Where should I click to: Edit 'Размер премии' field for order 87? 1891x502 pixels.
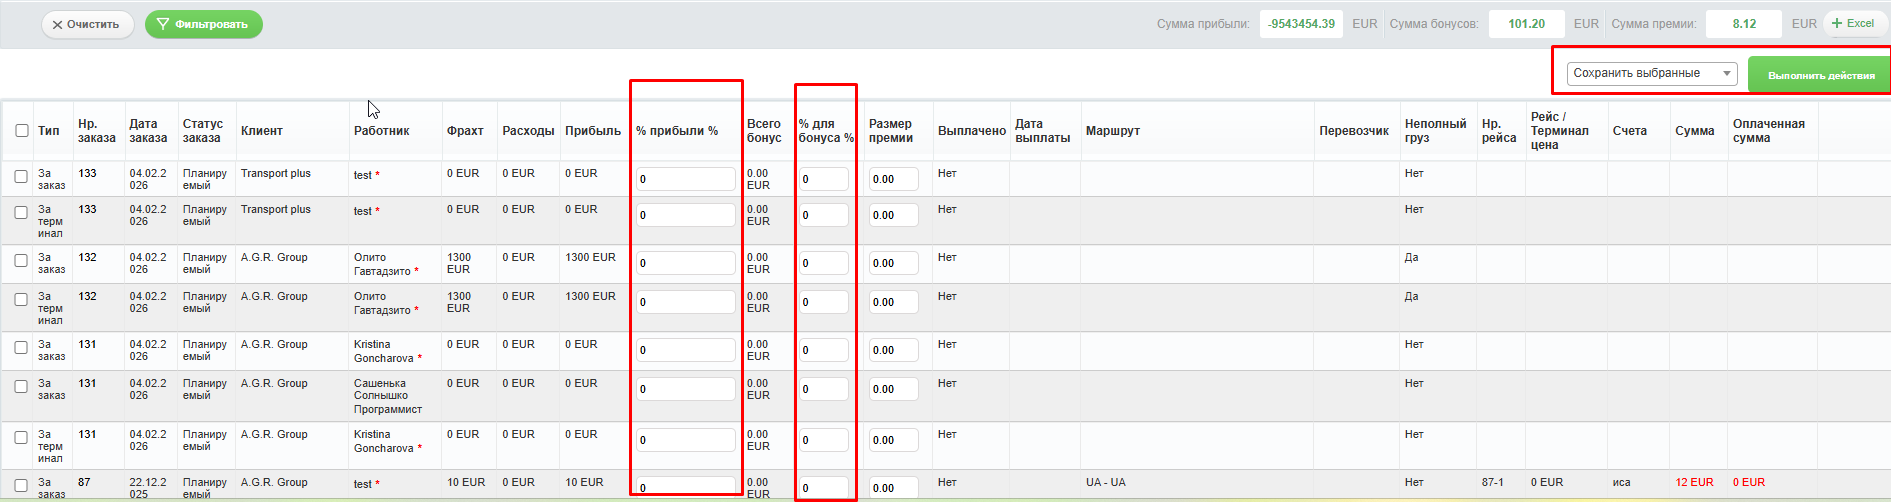coord(892,488)
